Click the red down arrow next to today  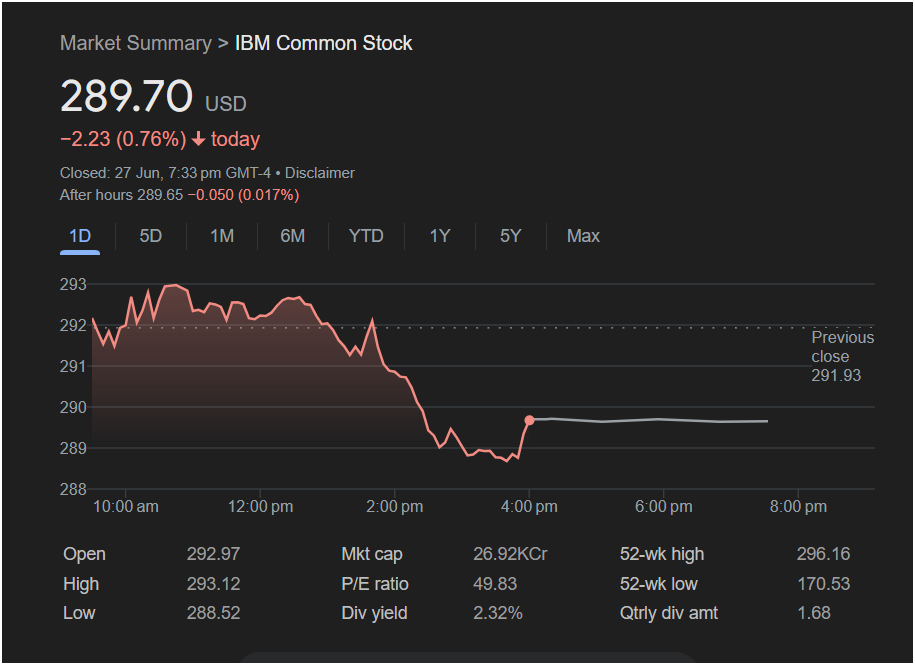pos(198,139)
